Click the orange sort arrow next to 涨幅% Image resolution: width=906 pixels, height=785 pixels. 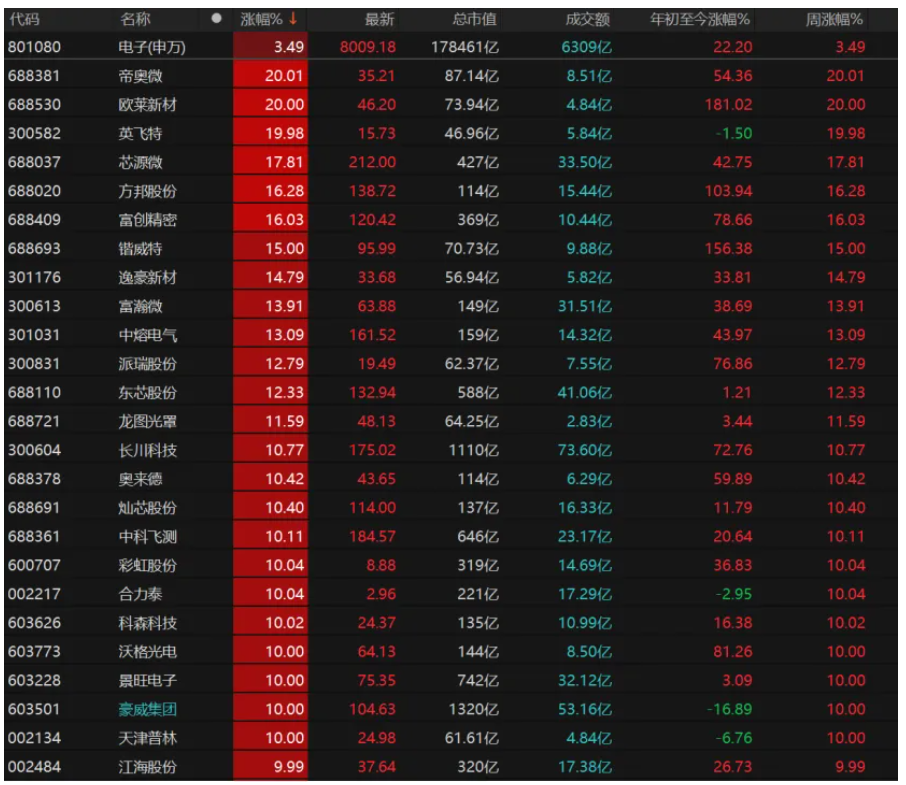click(293, 18)
